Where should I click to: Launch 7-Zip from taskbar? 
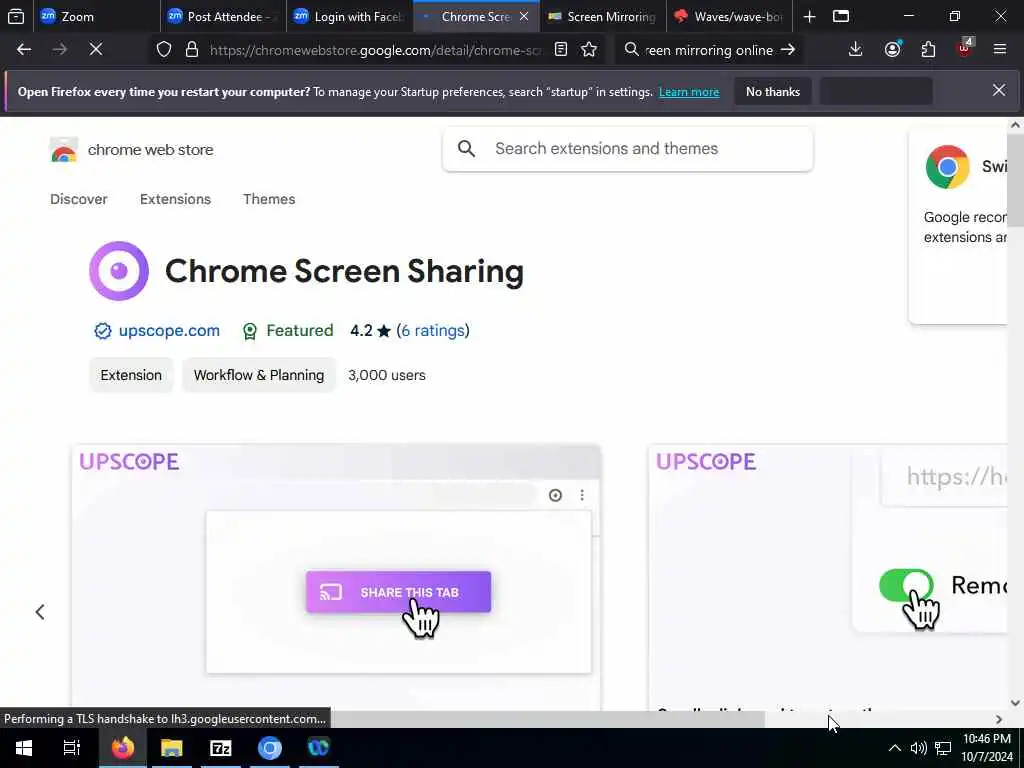(x=221, y=748)
